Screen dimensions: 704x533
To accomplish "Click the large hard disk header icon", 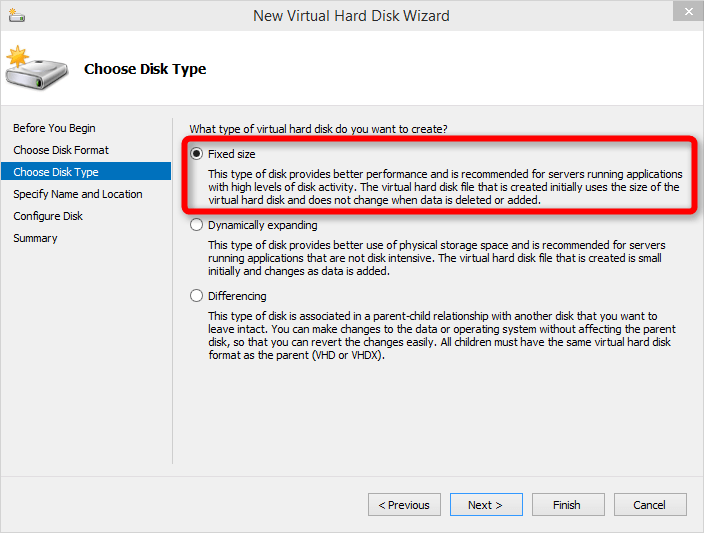I will coord(37,68).
